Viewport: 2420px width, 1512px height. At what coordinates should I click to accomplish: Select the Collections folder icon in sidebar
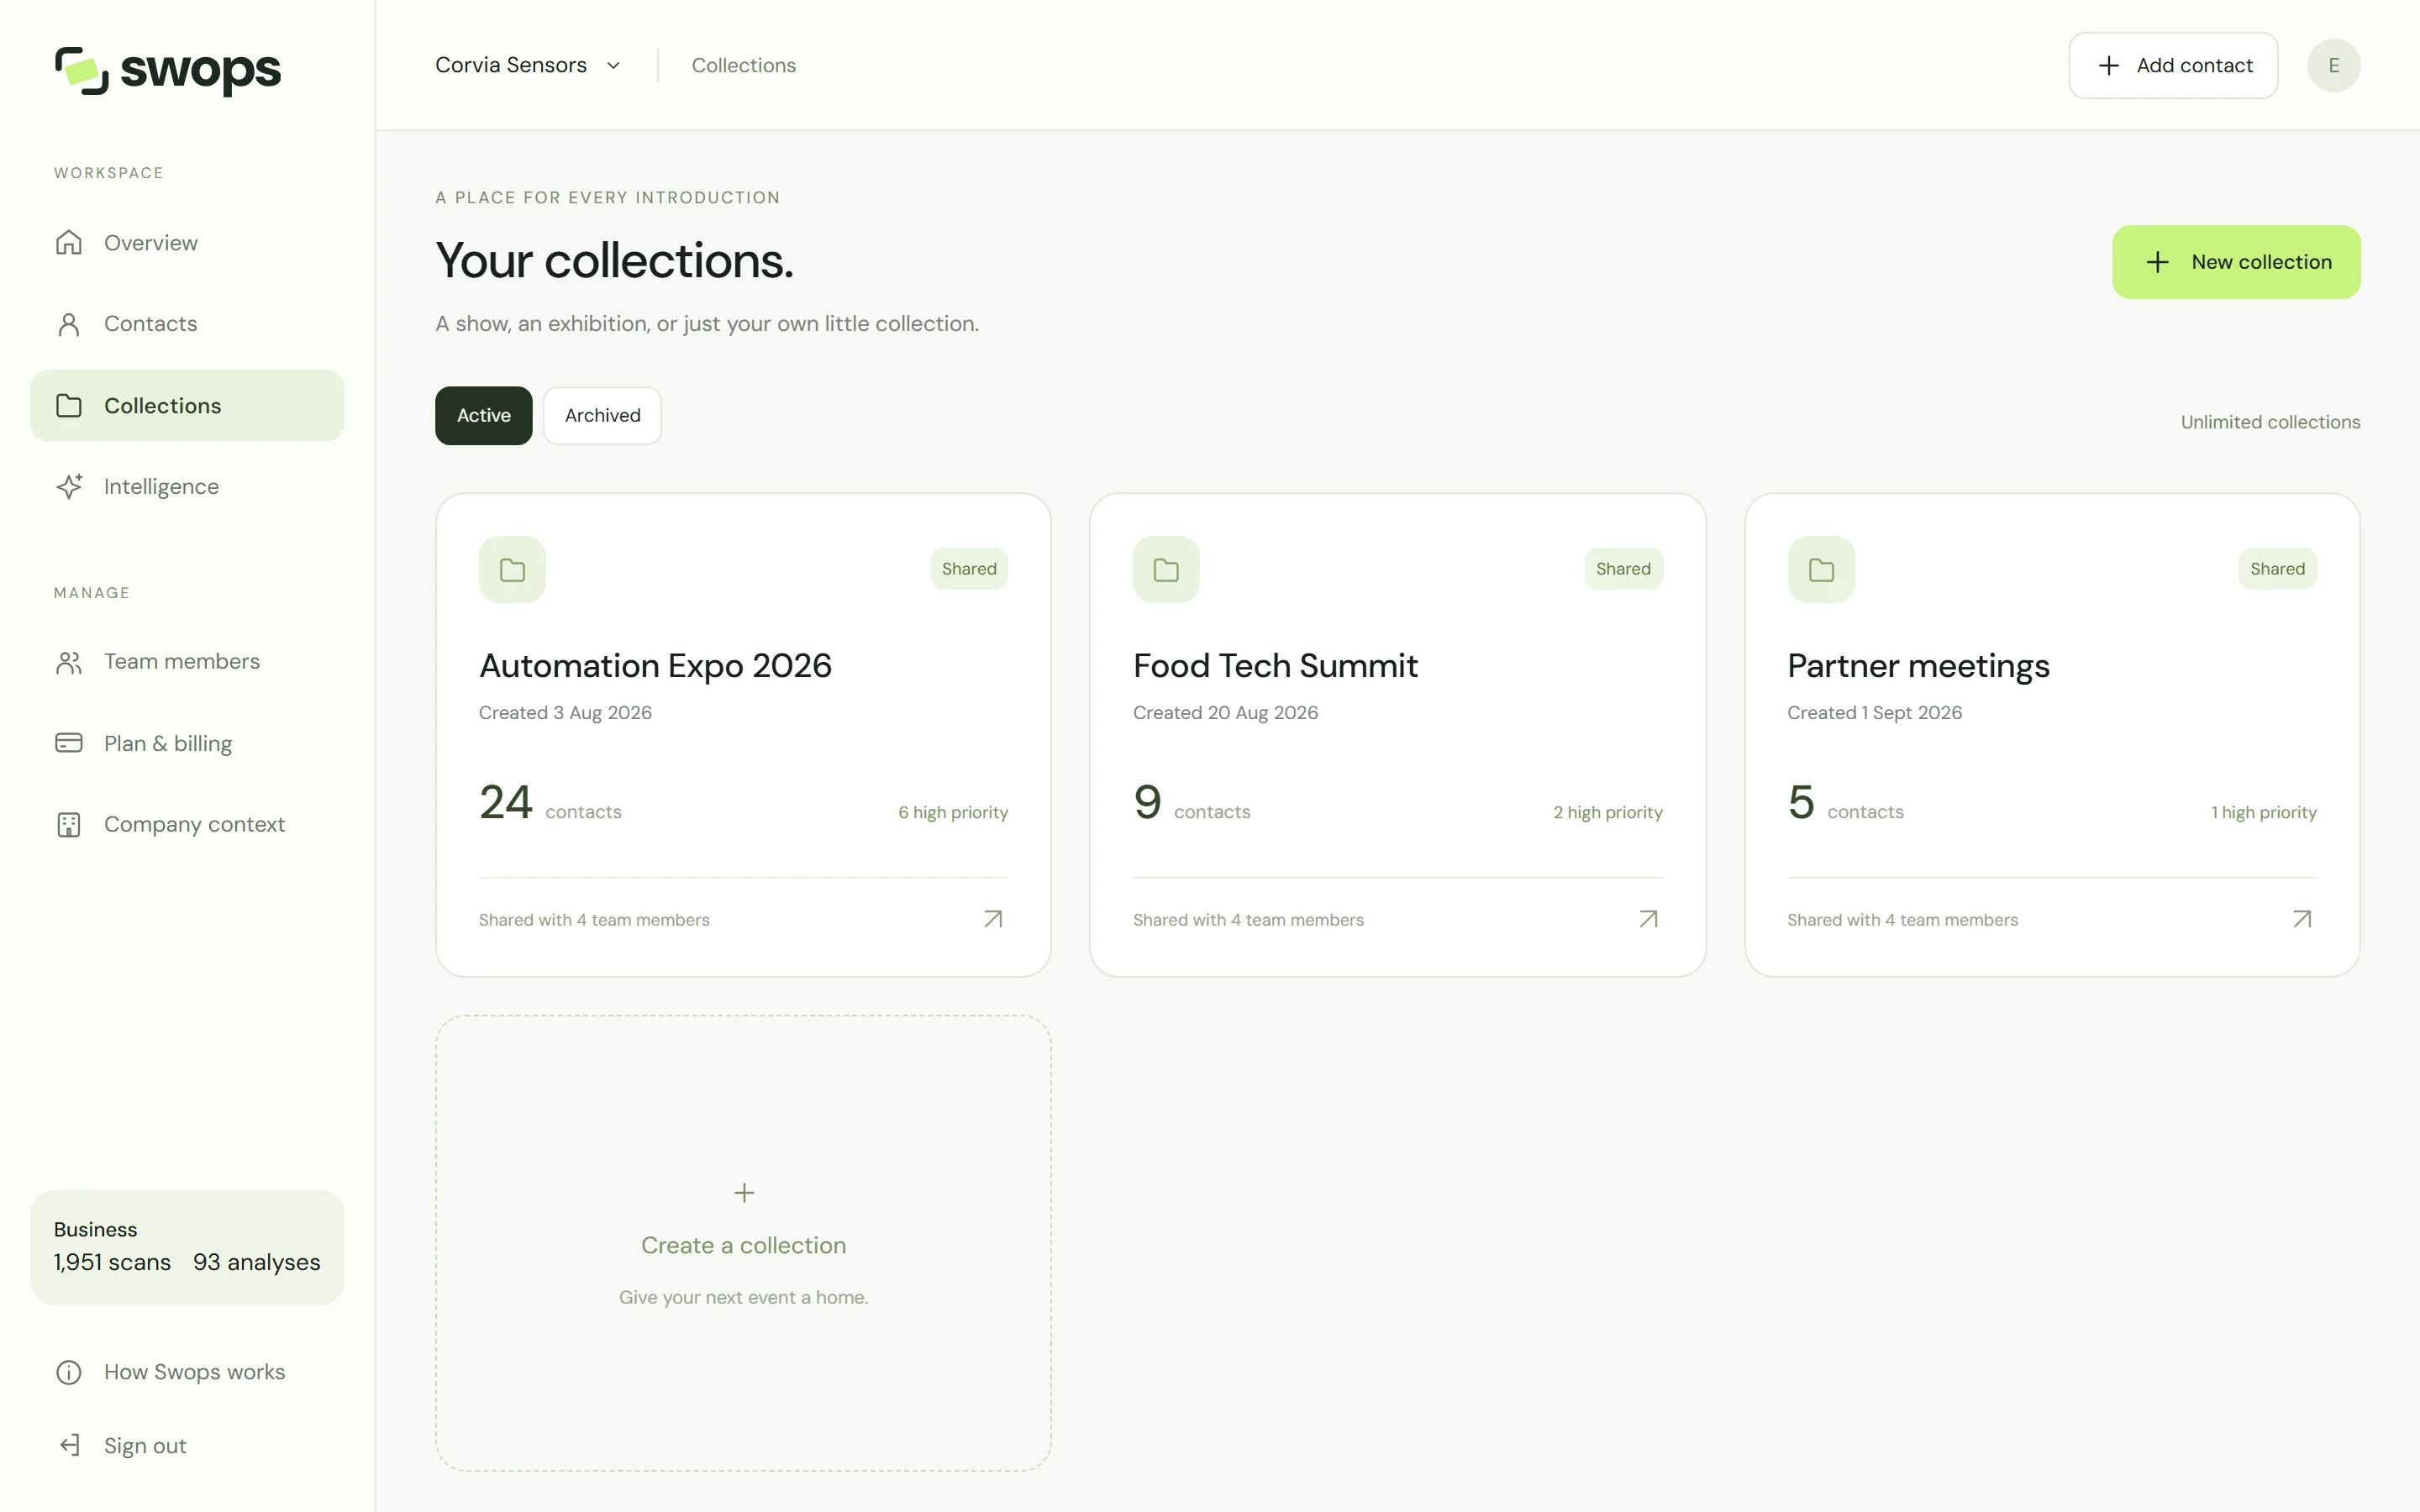point(69,405)
